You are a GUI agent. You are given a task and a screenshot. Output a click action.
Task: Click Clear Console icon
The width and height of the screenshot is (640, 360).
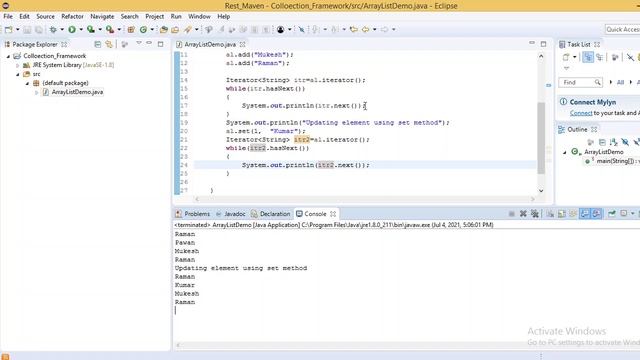pyautogui.click(x=550, y=213)
